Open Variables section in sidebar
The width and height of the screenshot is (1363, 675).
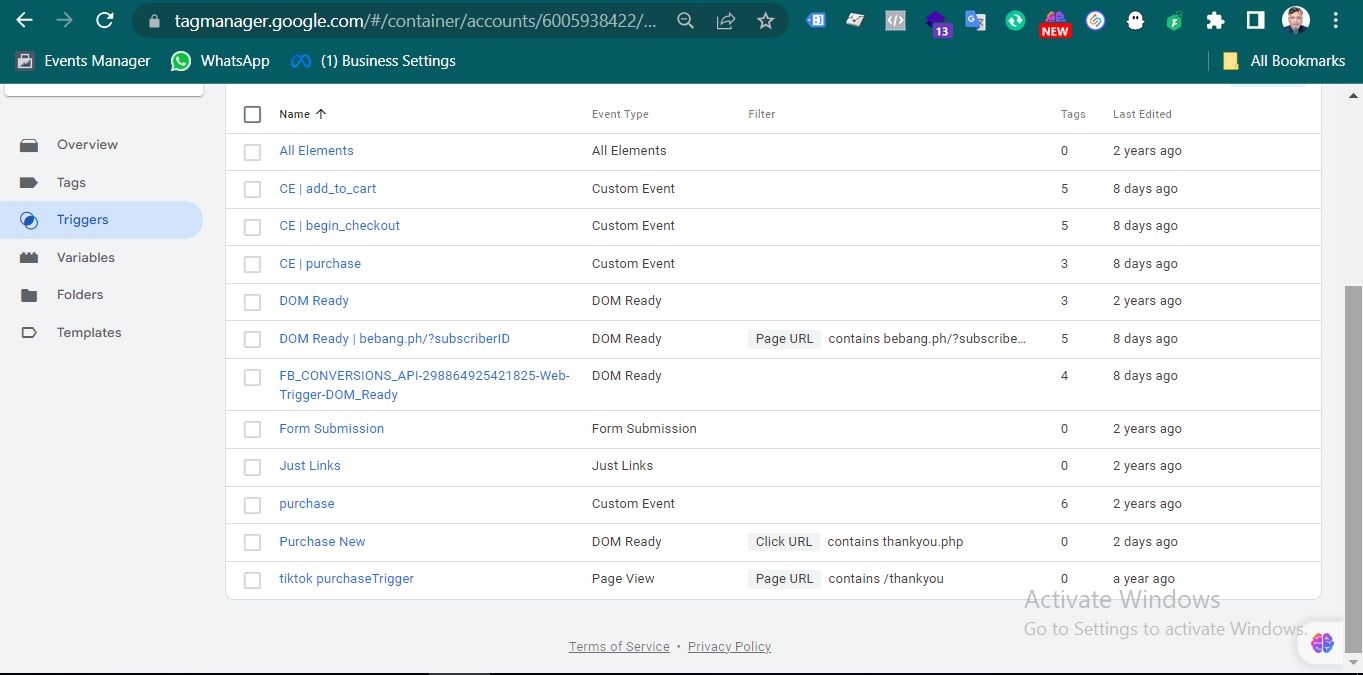click(85, 258)
